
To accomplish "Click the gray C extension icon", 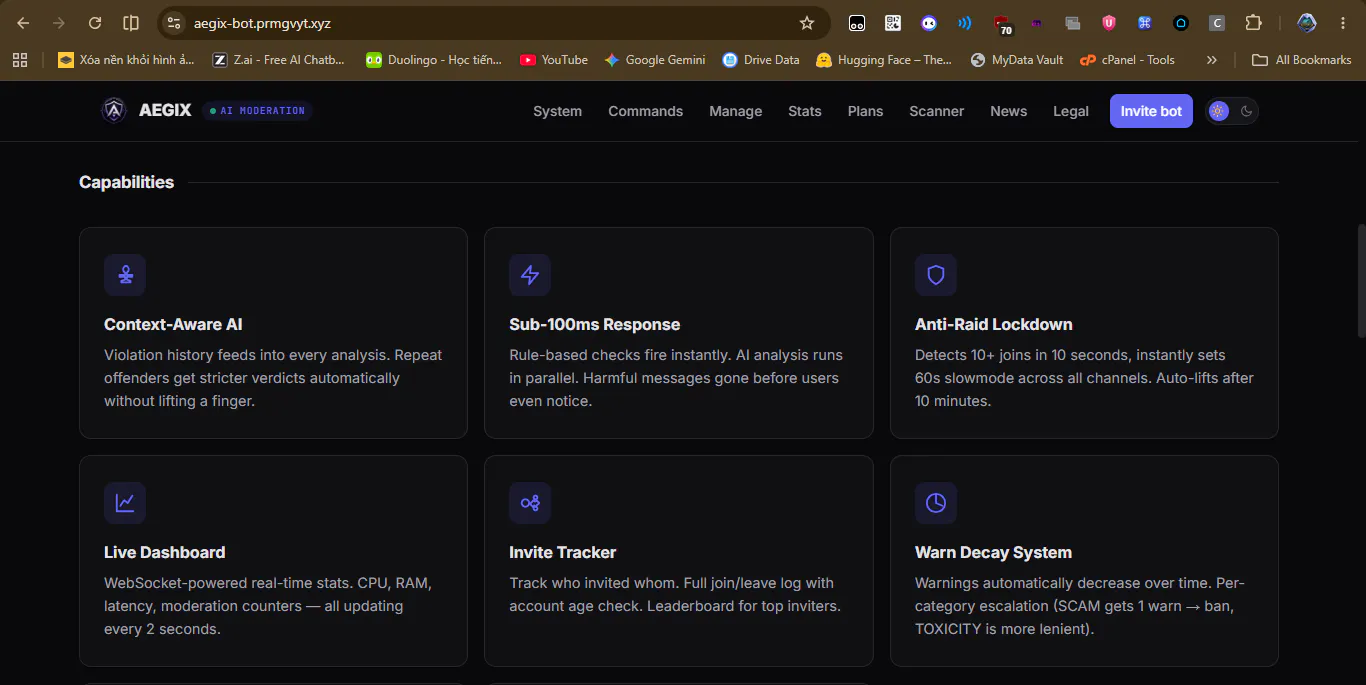I will [x=1217, y=23].
